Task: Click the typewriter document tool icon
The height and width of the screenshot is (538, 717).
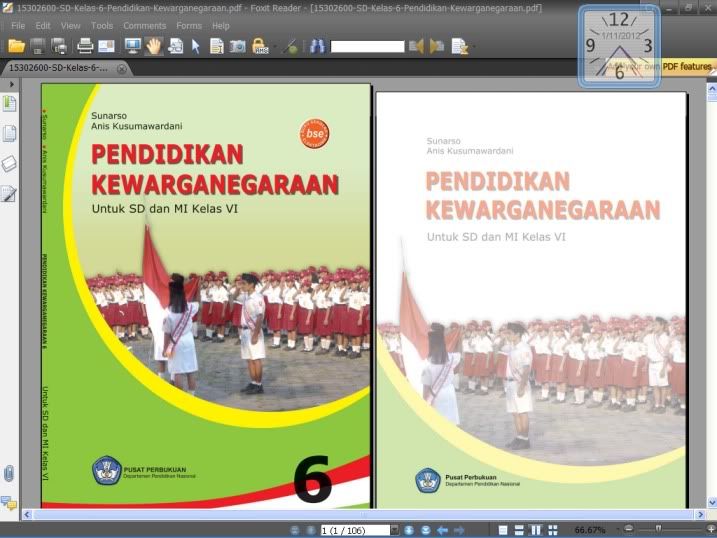Action: (x=216, y=46)
